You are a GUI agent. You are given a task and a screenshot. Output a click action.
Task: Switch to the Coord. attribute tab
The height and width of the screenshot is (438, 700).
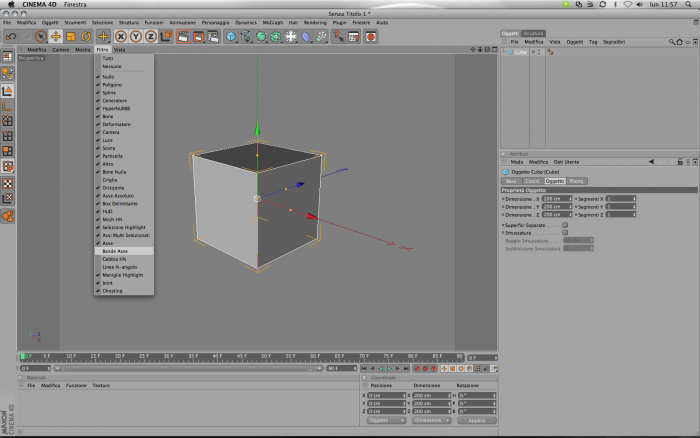coord(532,181)
